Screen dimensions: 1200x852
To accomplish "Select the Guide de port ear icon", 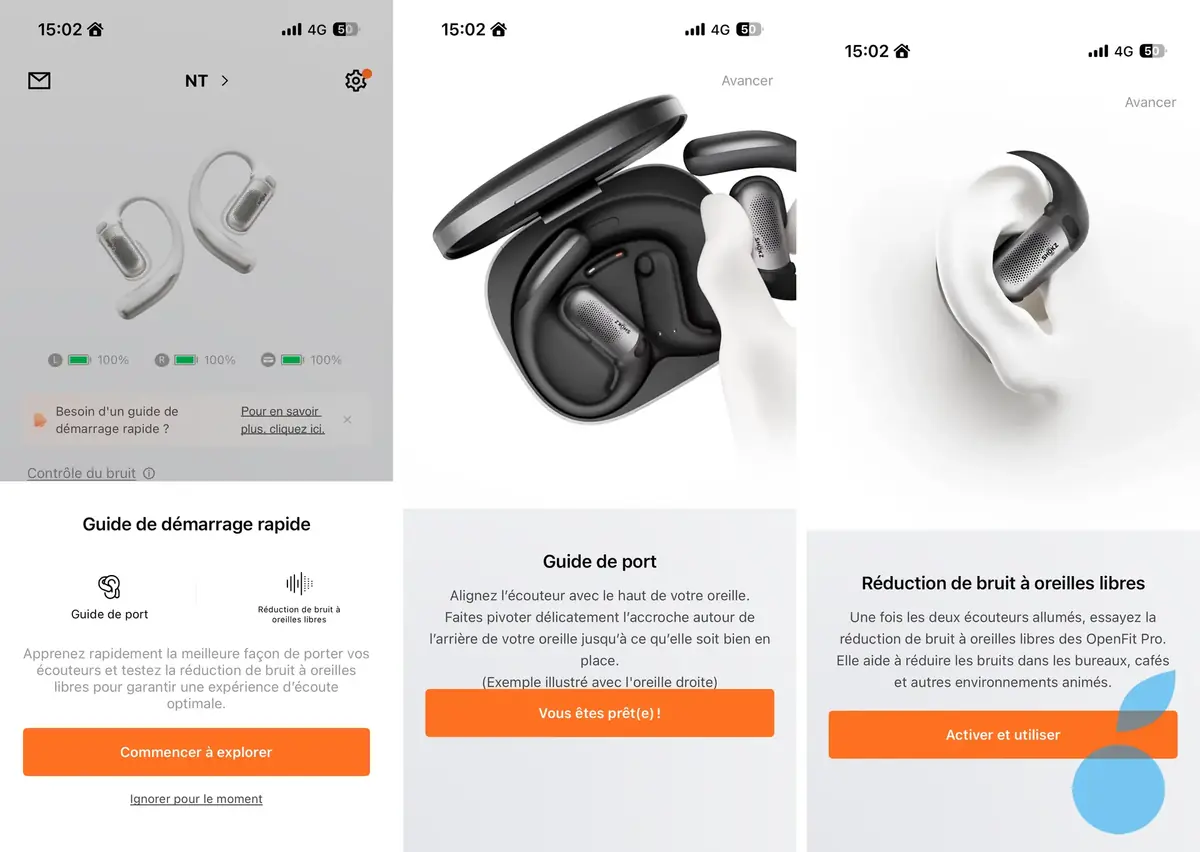I will (x=109, y=587).
